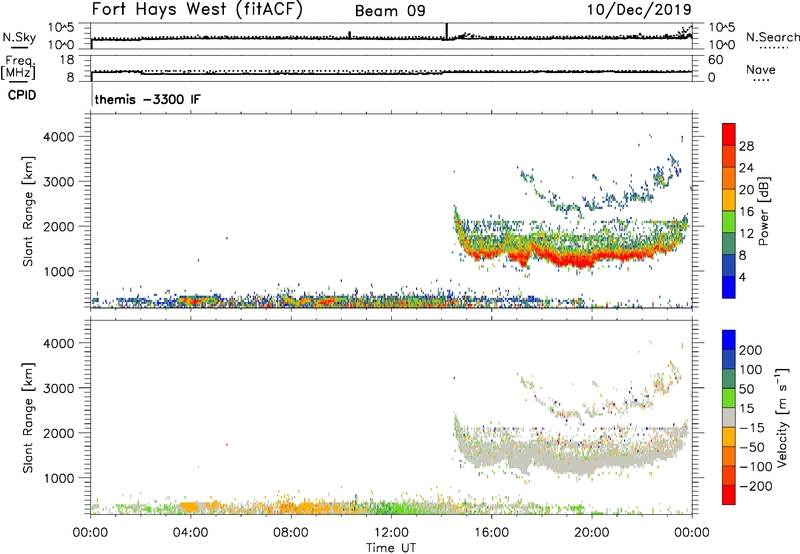Click the 'N.Search' legend label
Image resolution: width=800 pixels, height=554 pixels.
772,37
